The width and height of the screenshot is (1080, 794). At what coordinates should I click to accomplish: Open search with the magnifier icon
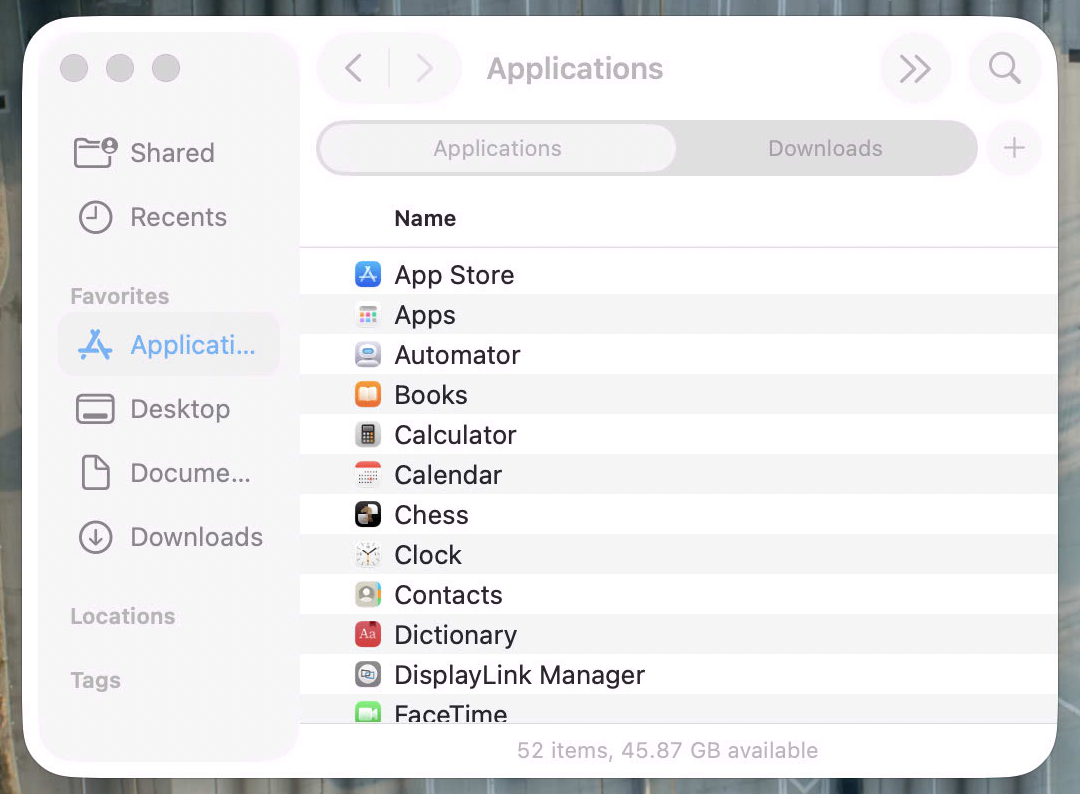(1004, 68)
